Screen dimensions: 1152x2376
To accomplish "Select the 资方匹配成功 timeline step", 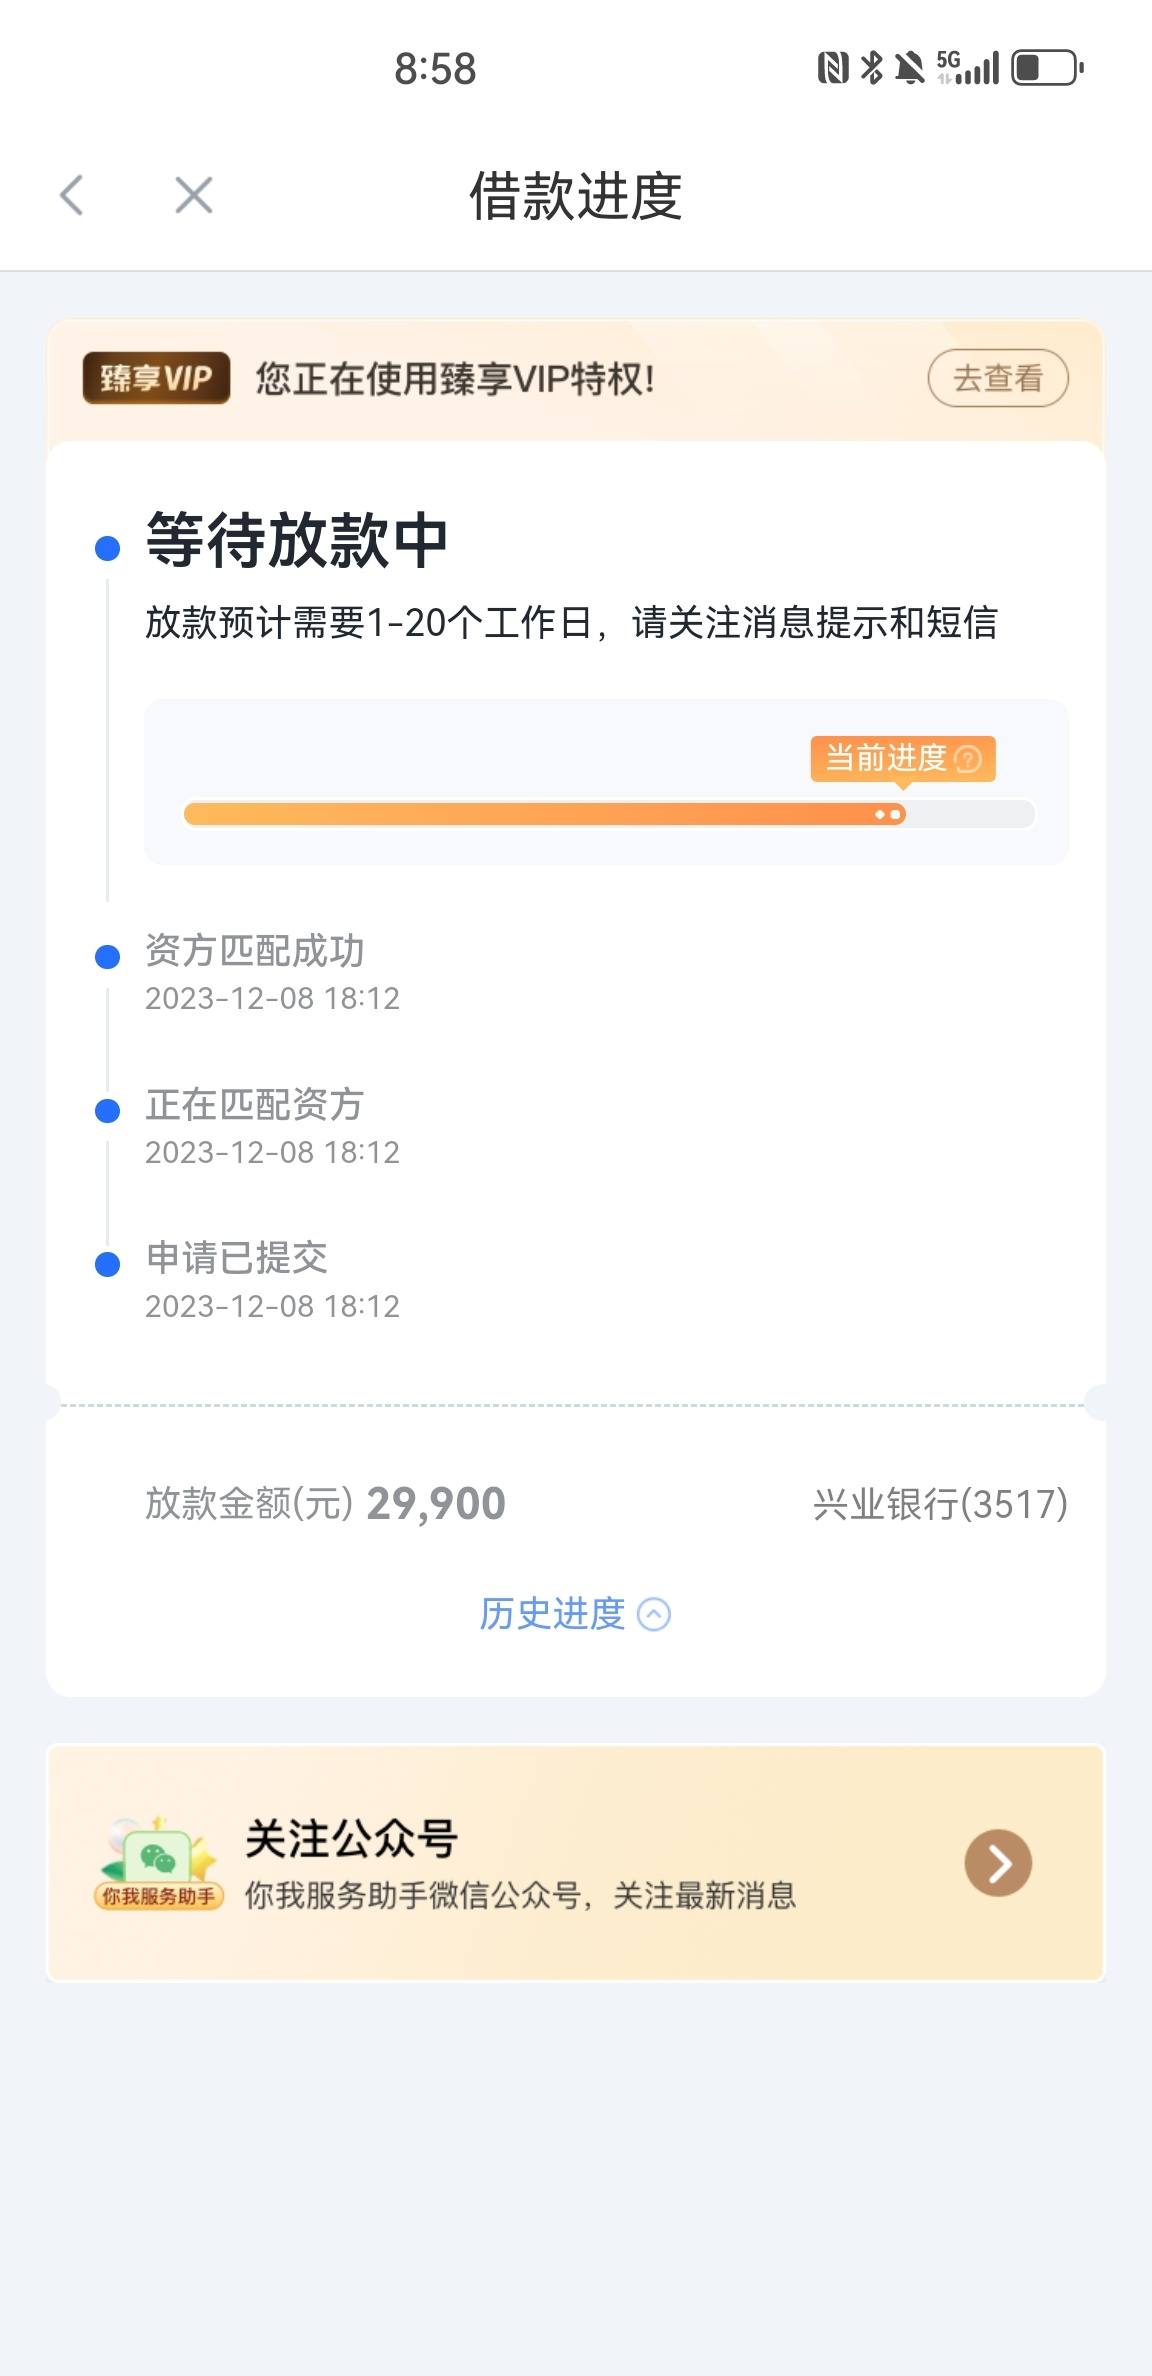I will (255, 951).
